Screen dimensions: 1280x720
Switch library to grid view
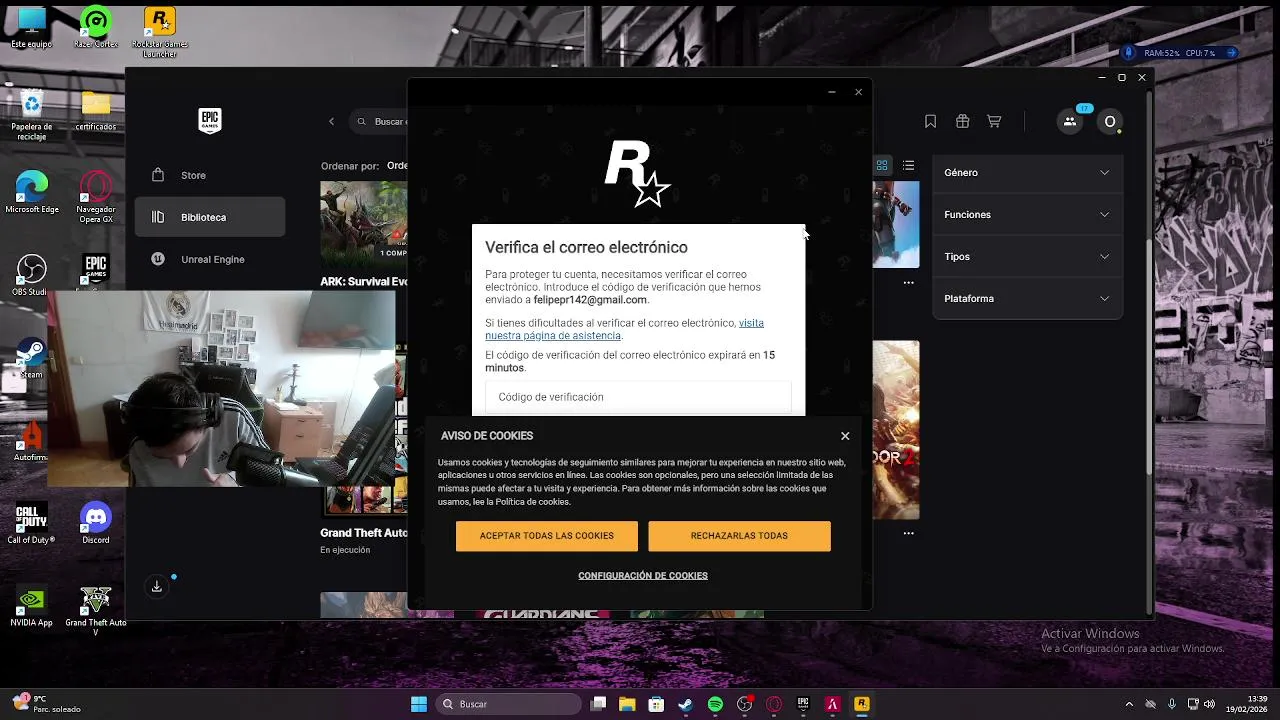882,165
